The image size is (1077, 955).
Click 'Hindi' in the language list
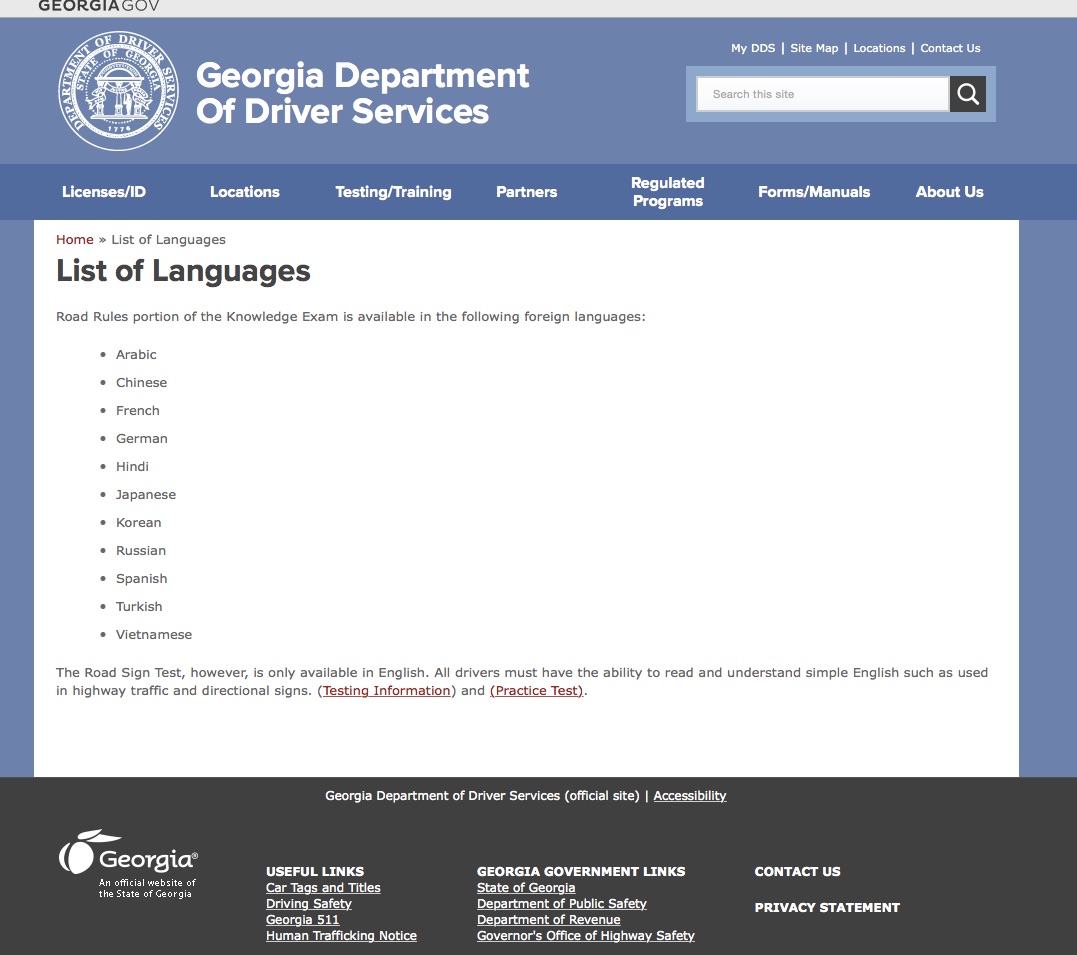[x=132, y=467]
